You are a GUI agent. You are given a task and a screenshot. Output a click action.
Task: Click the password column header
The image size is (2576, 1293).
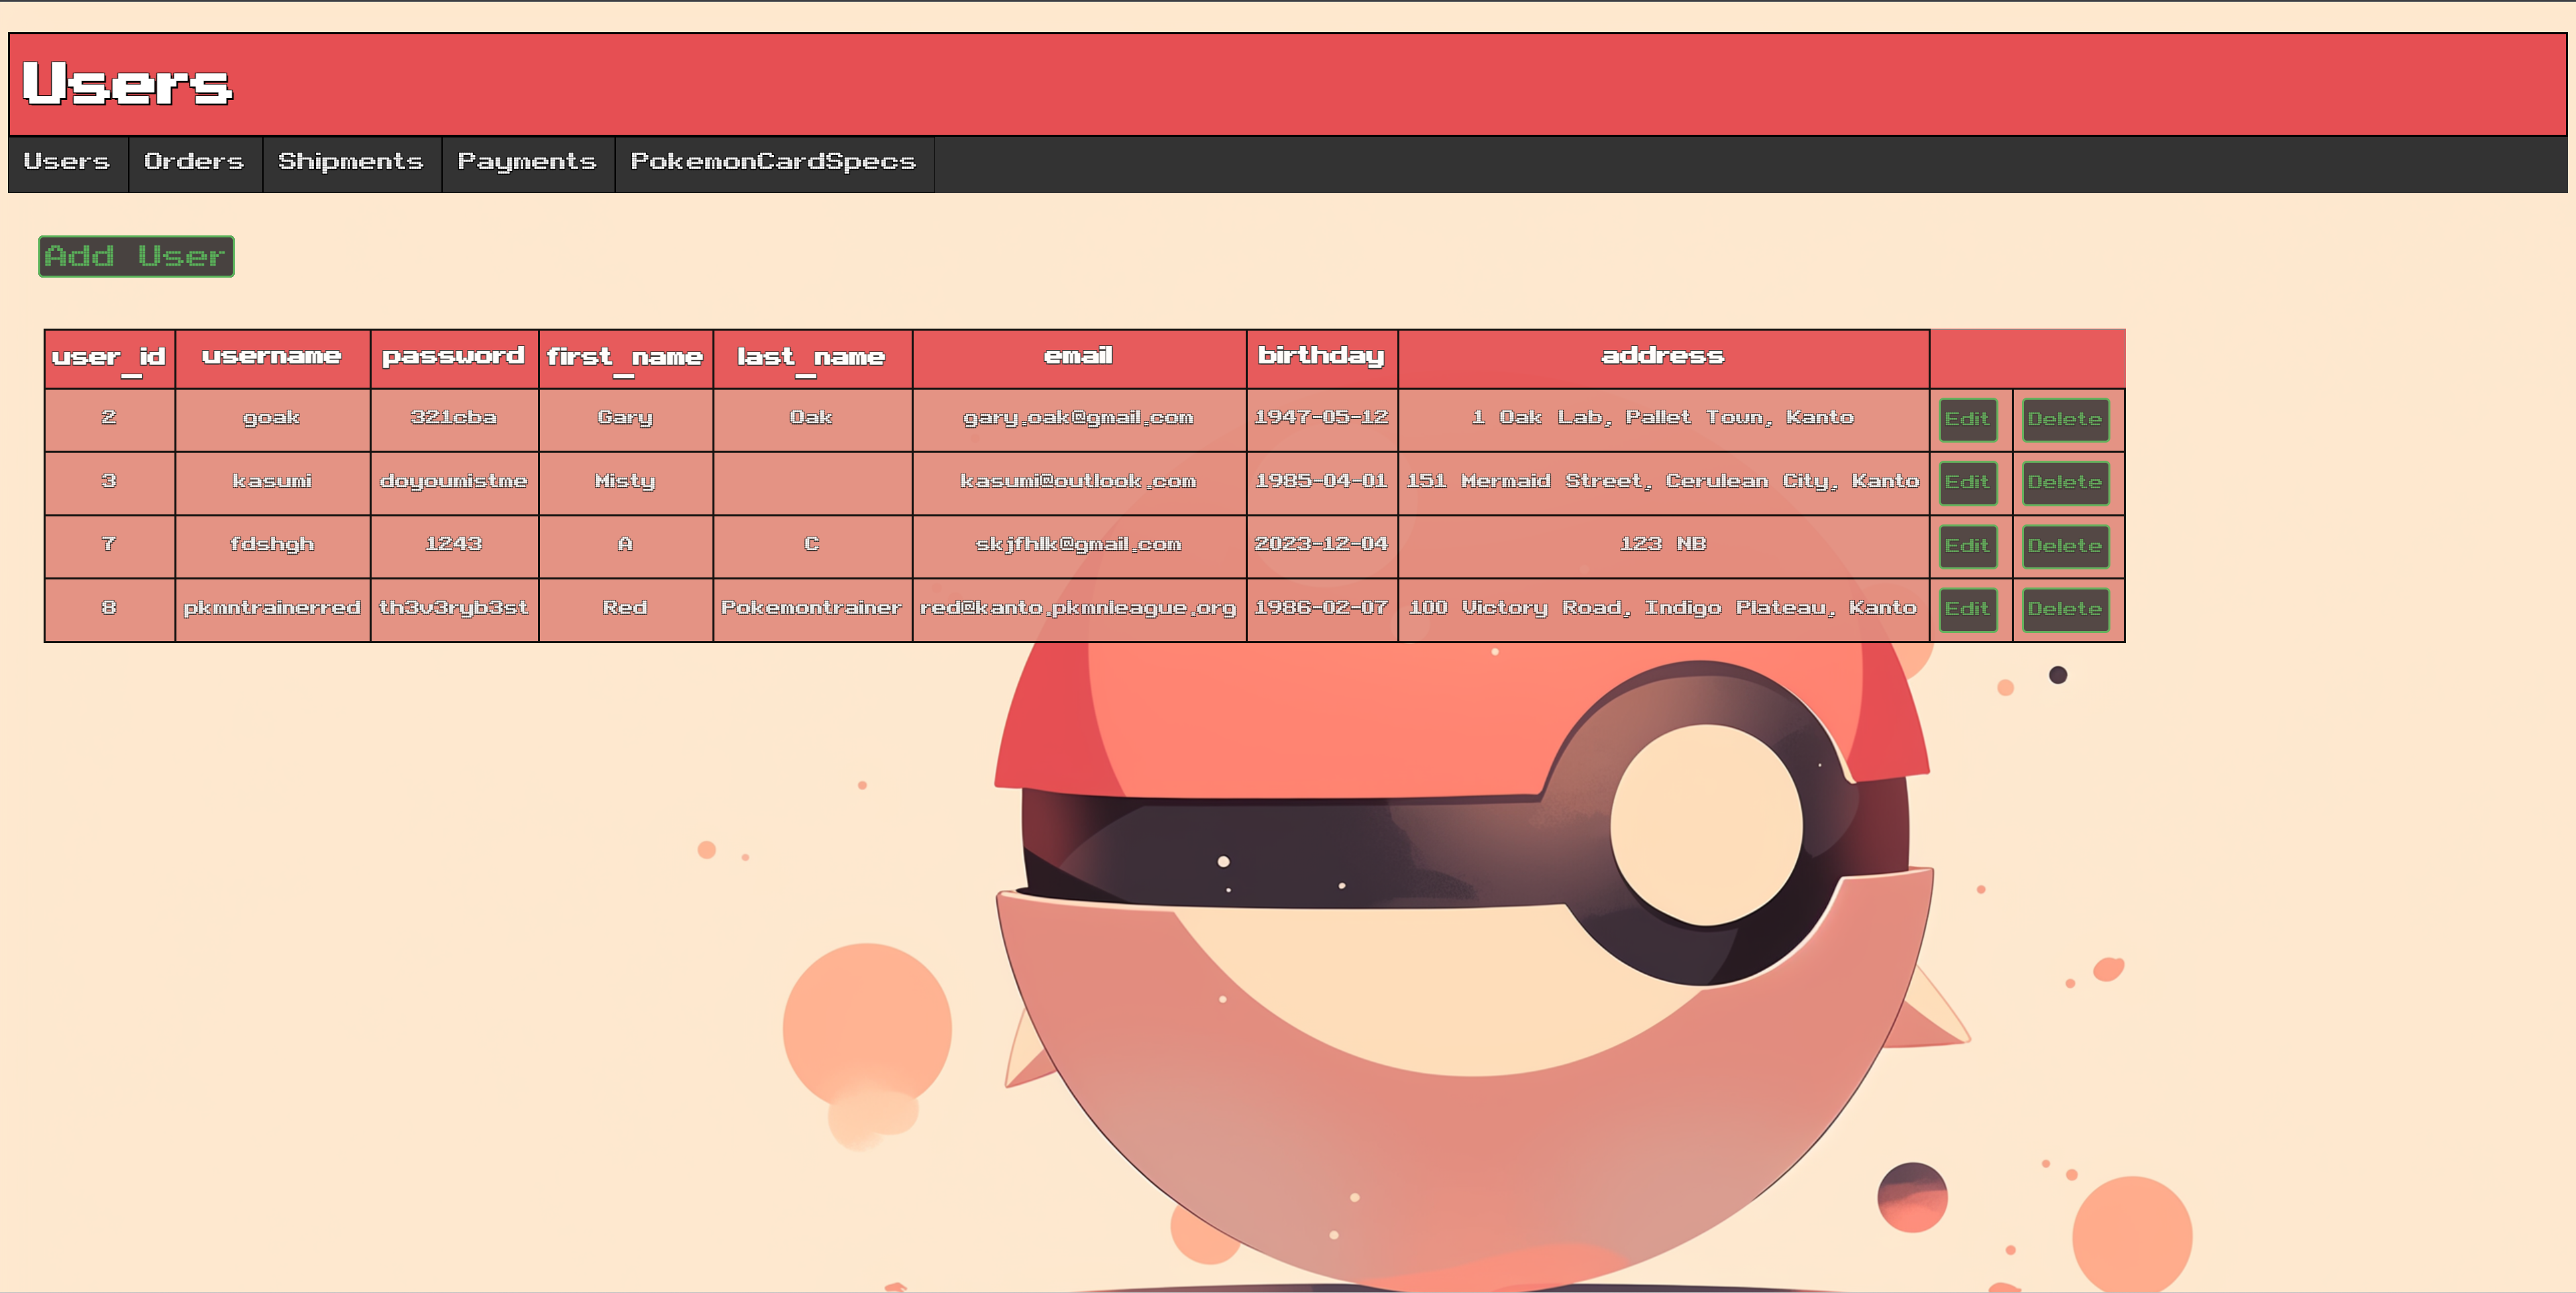click(x=454, y=358)
